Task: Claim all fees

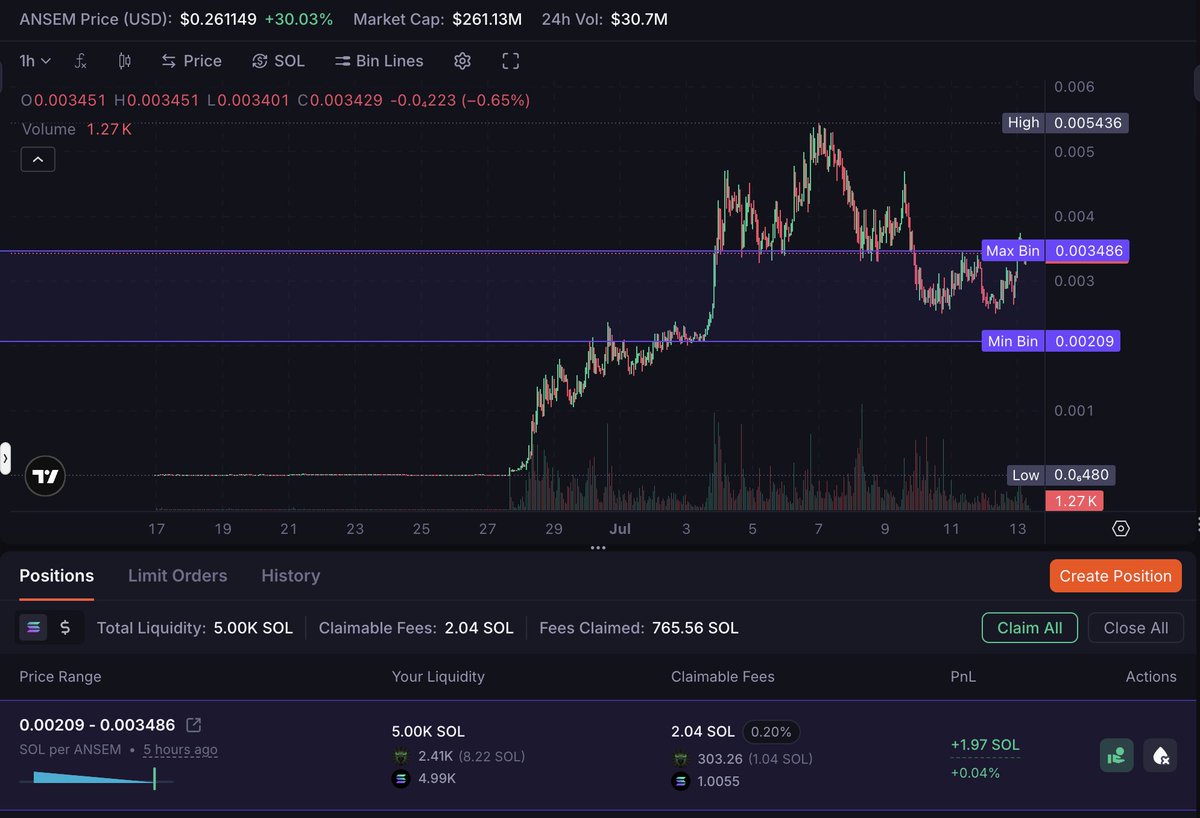Action: pyautogui.click(x=1030, y=628)
